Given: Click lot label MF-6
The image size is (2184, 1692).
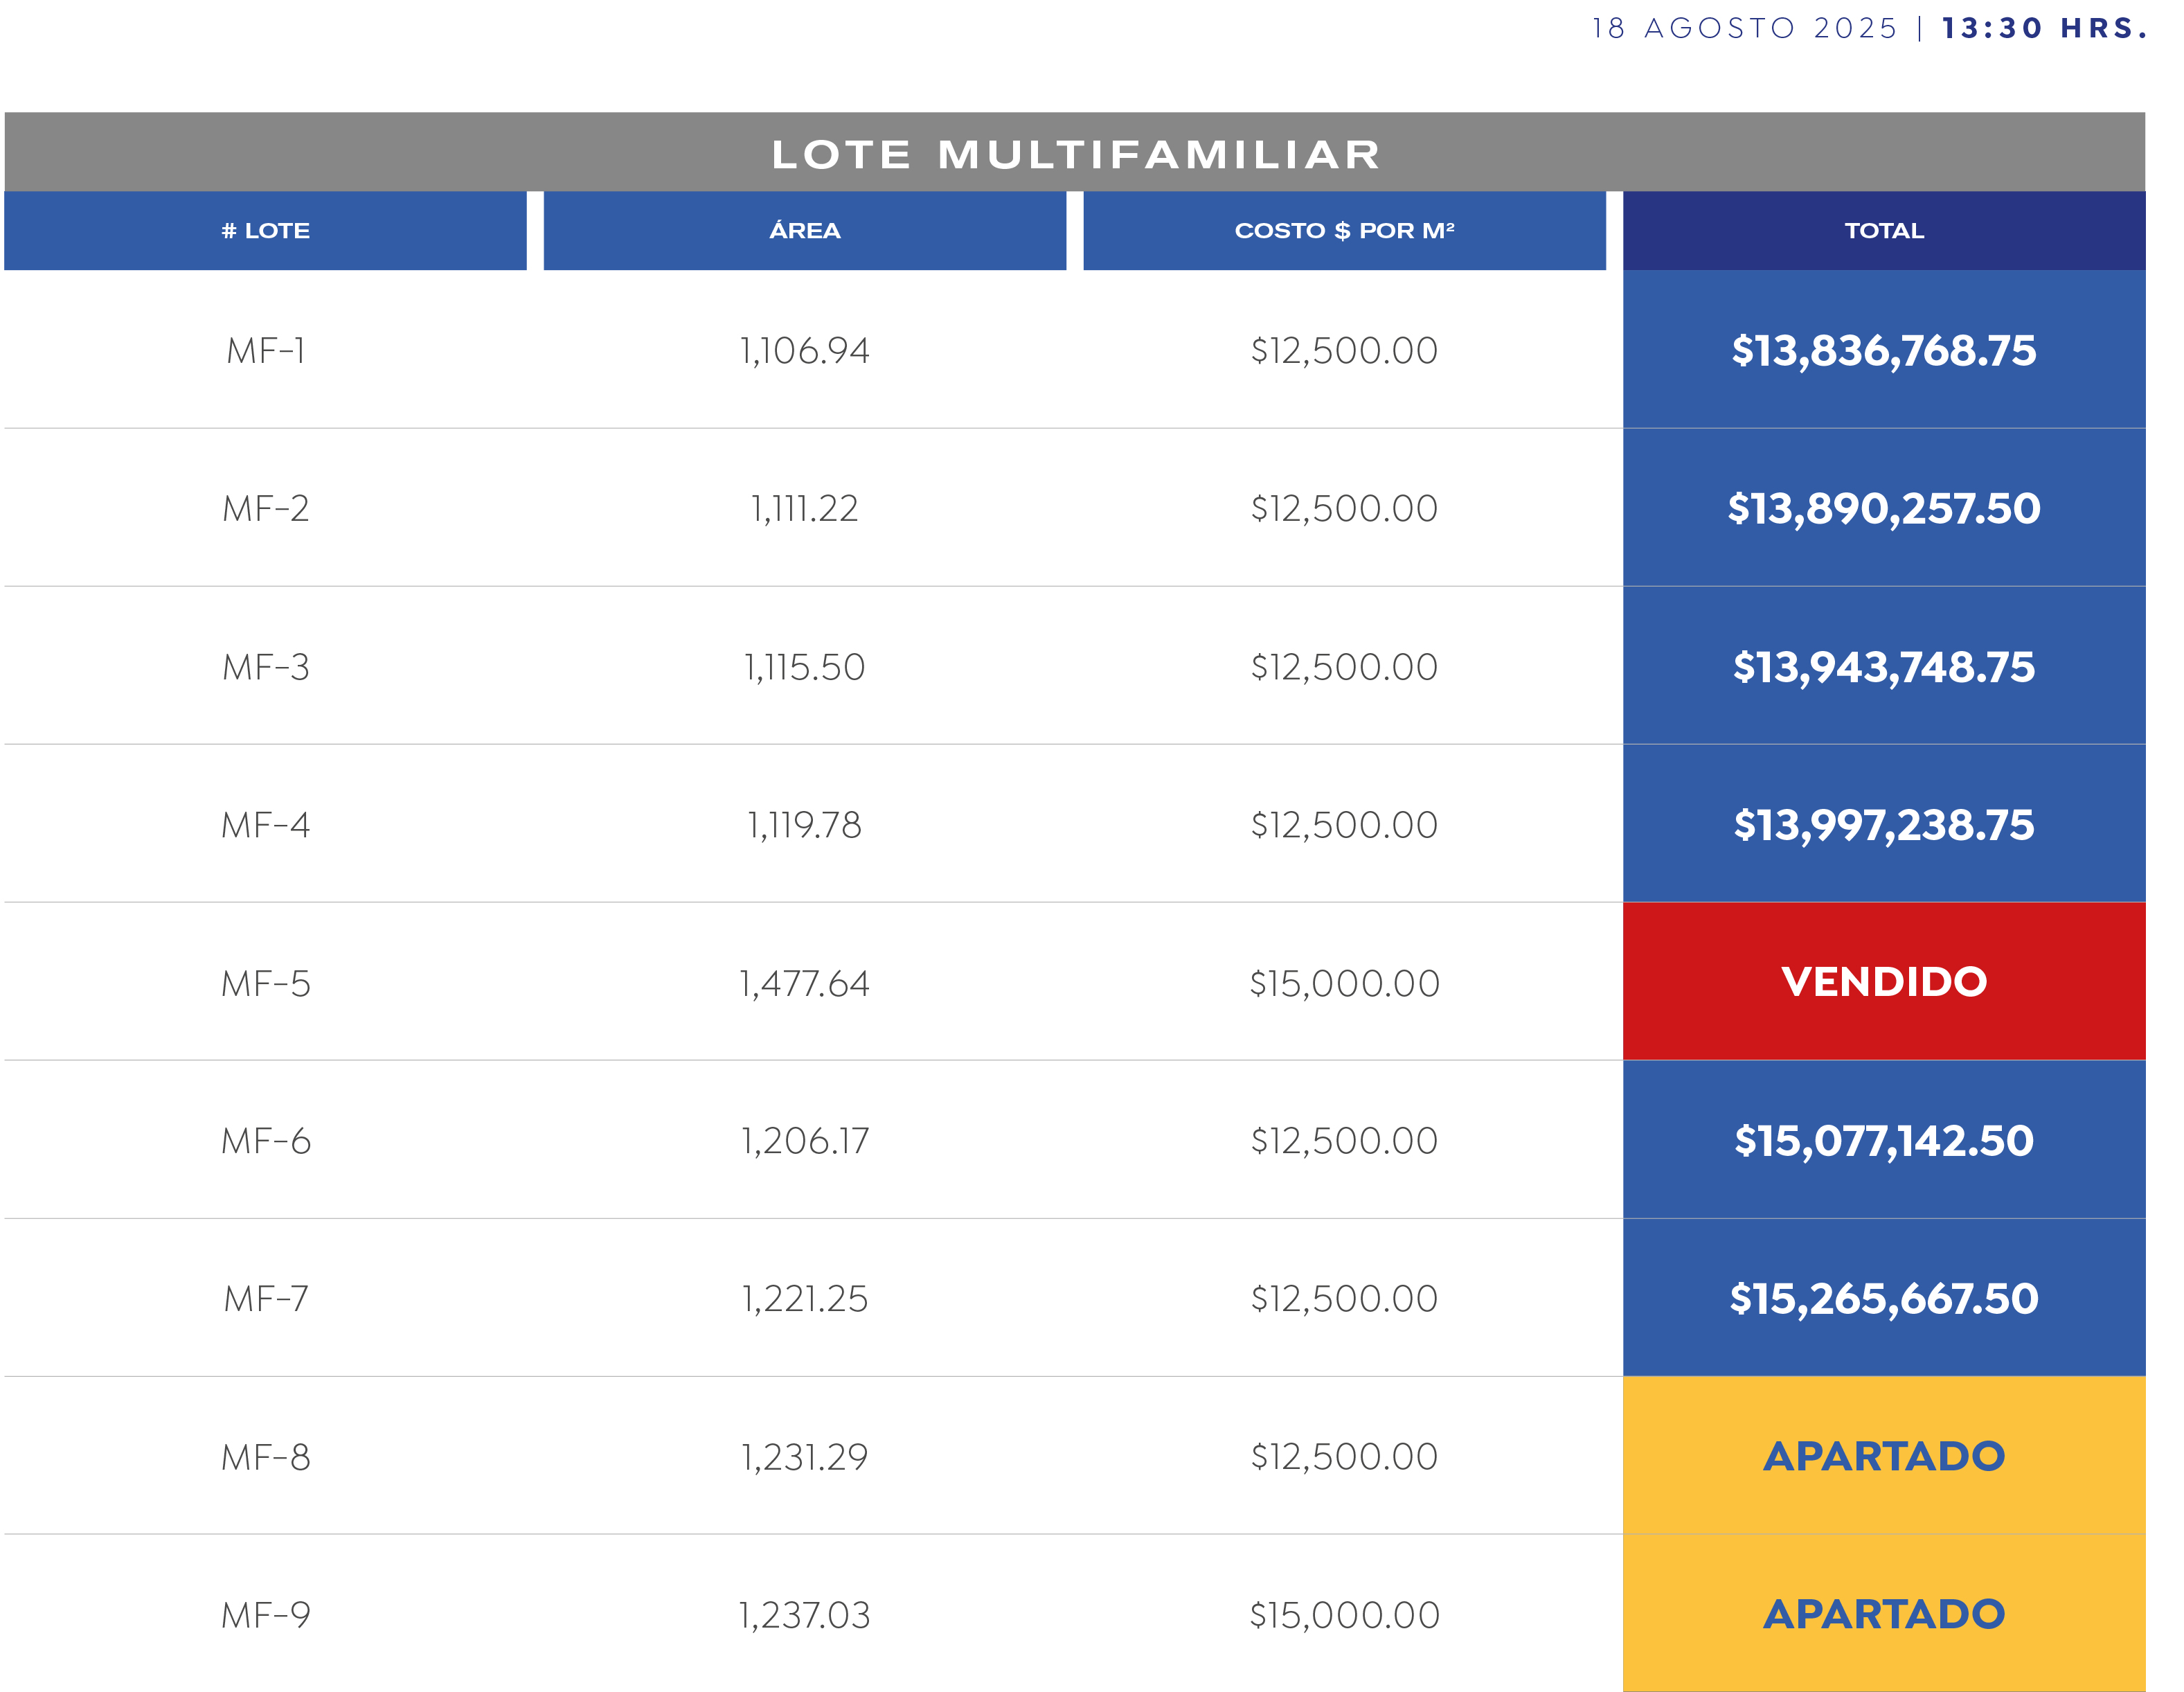Looking at the screenshot, I should pyautogui.click(x=266, y=1141).
